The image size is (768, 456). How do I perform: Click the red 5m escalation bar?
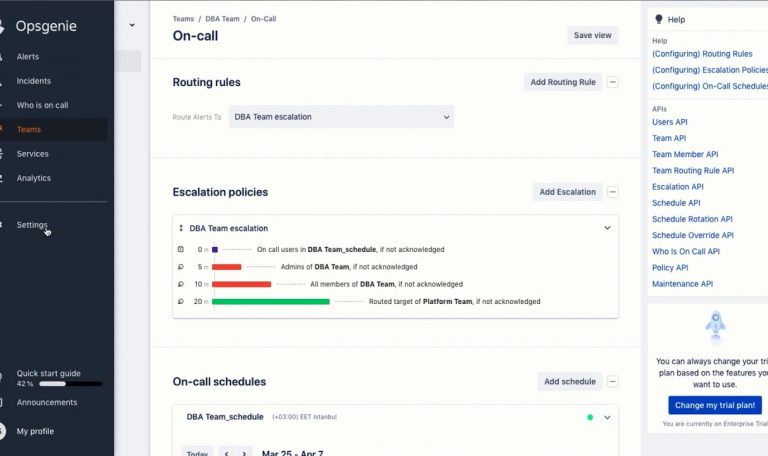click(226, 267)
